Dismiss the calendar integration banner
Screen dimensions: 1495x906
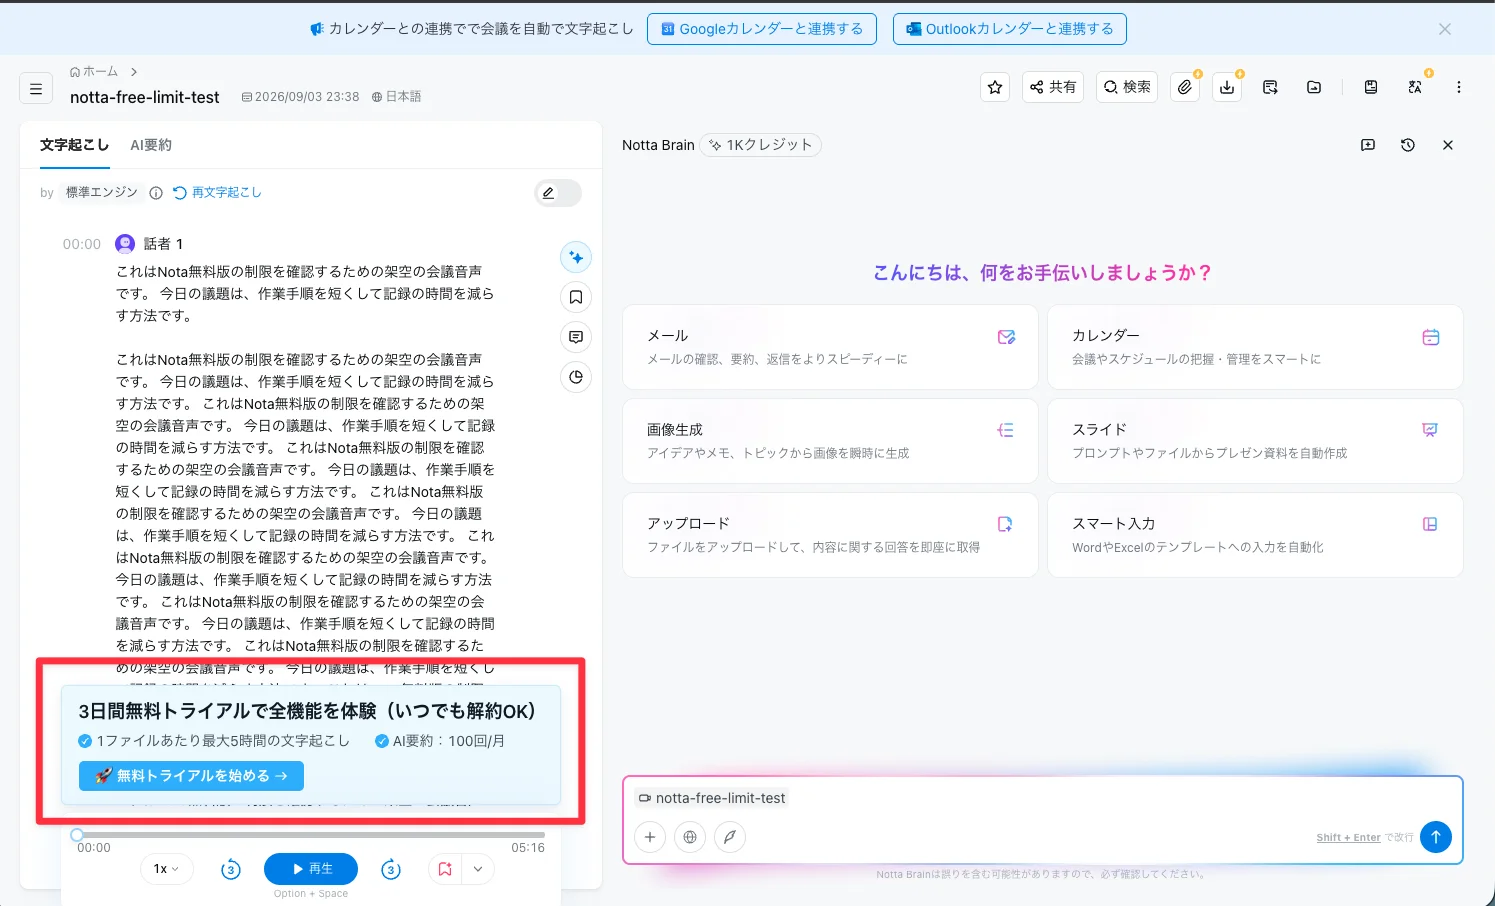click(1445, 29)
